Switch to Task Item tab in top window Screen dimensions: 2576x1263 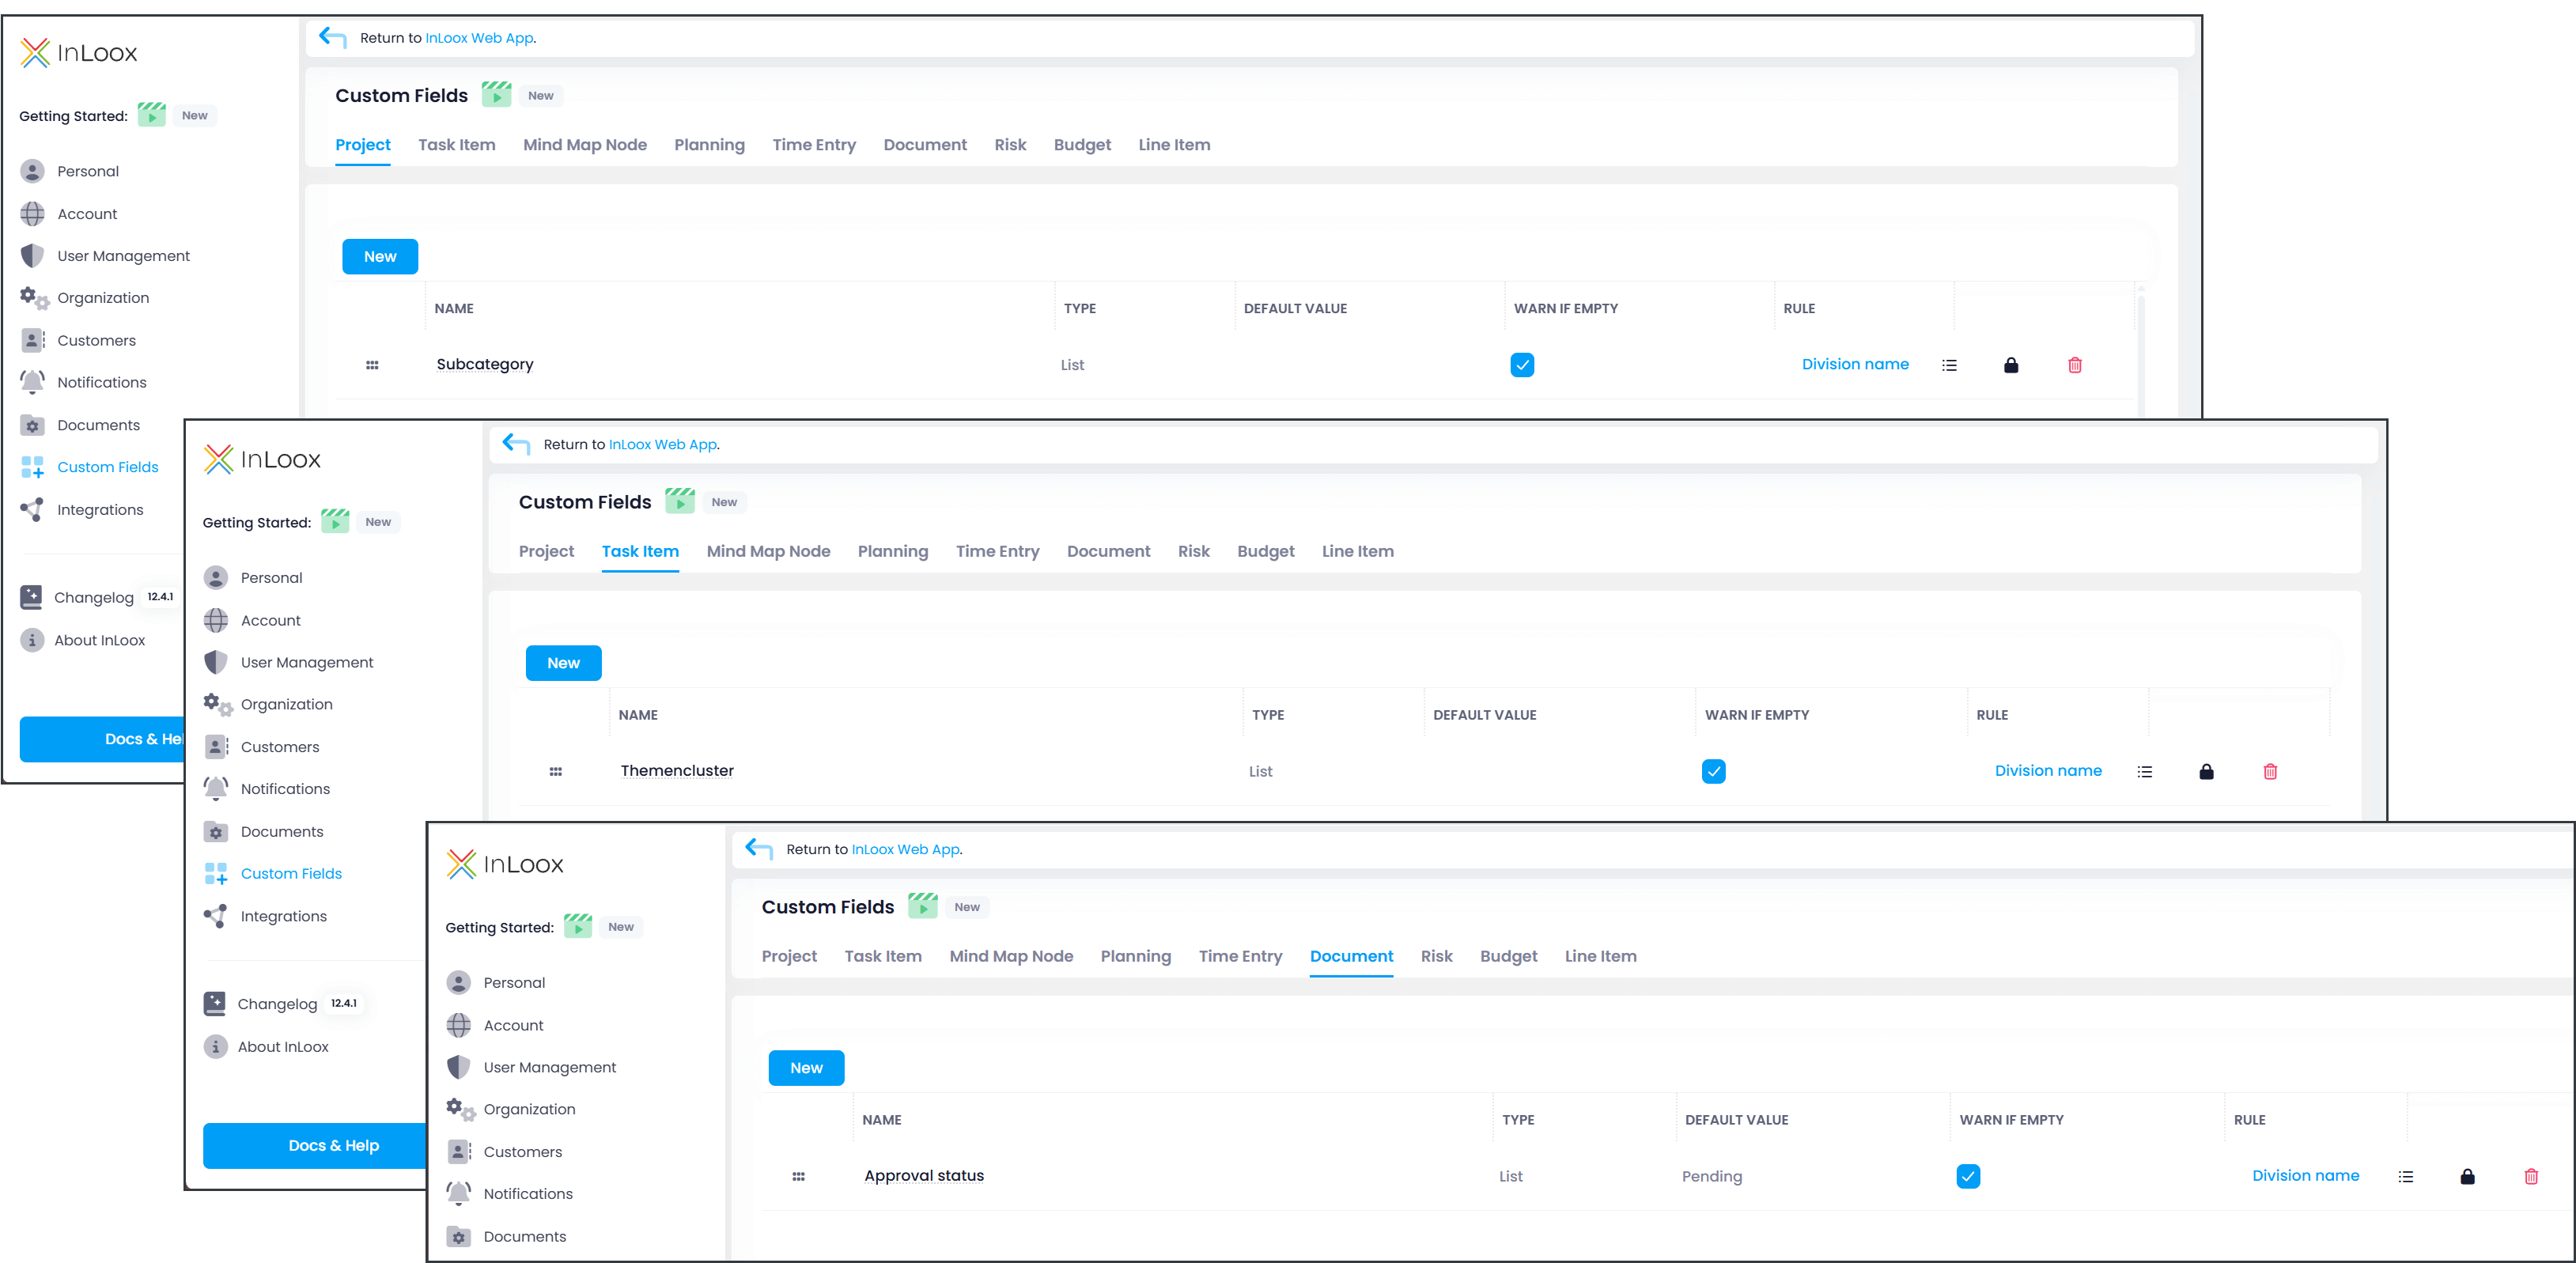point(456,145)
